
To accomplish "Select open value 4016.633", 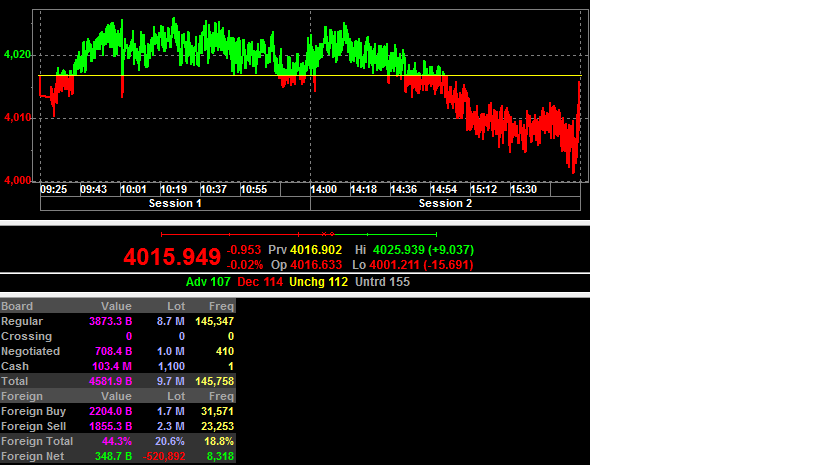I will tap(316, 265).
